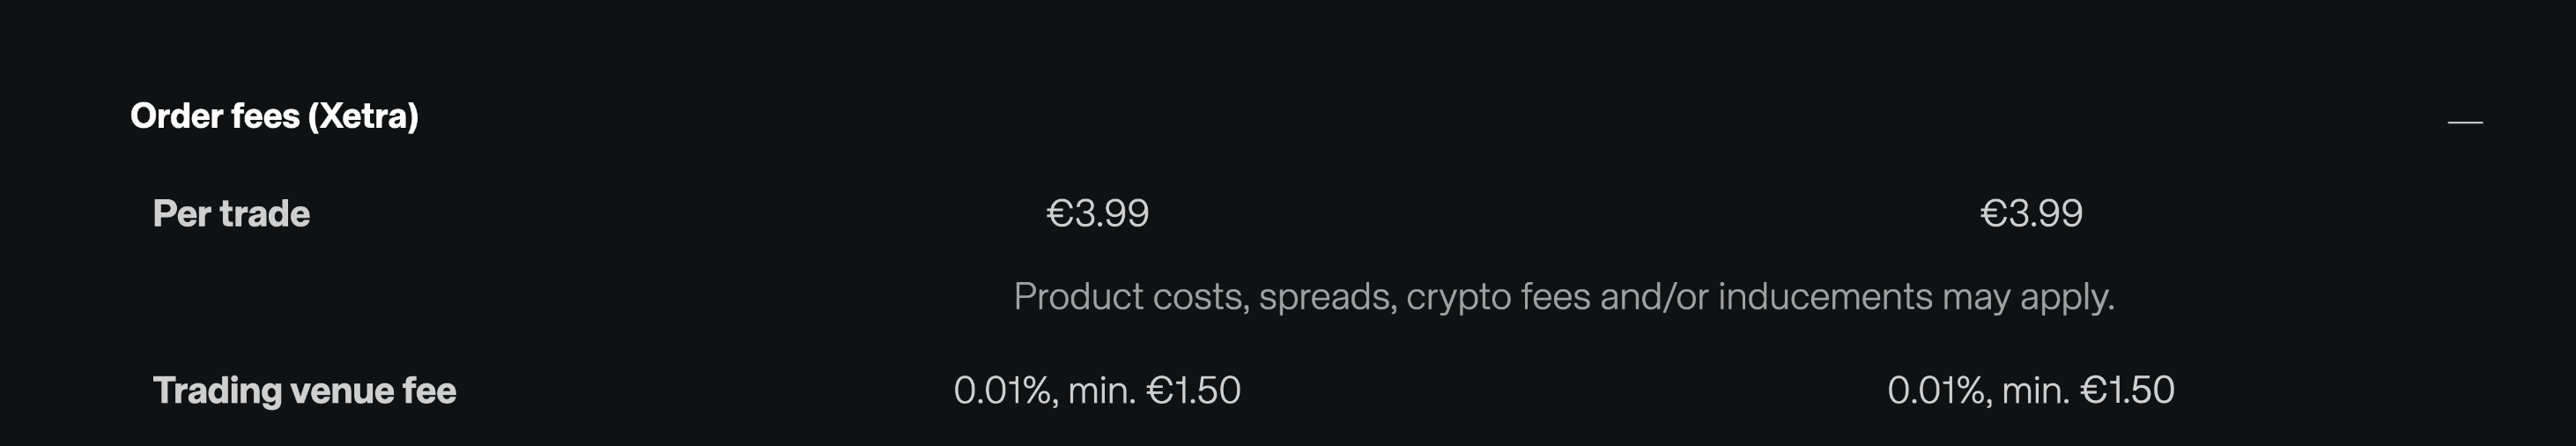Image resolution: width=2576 pixels, height=446 pixels.
Task: Click the left column 0.01% venue fee value
Action: 1004,390
